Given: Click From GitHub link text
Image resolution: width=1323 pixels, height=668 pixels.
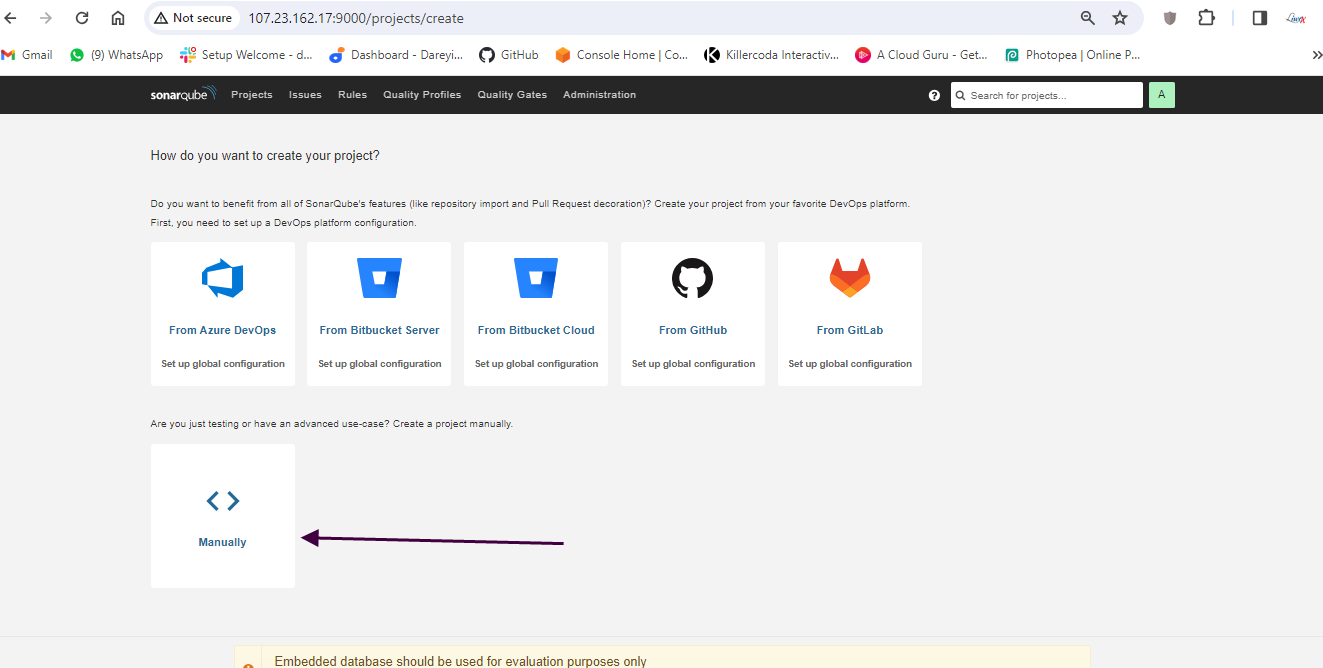Looking at the screenshot, I should pos(692,330).
